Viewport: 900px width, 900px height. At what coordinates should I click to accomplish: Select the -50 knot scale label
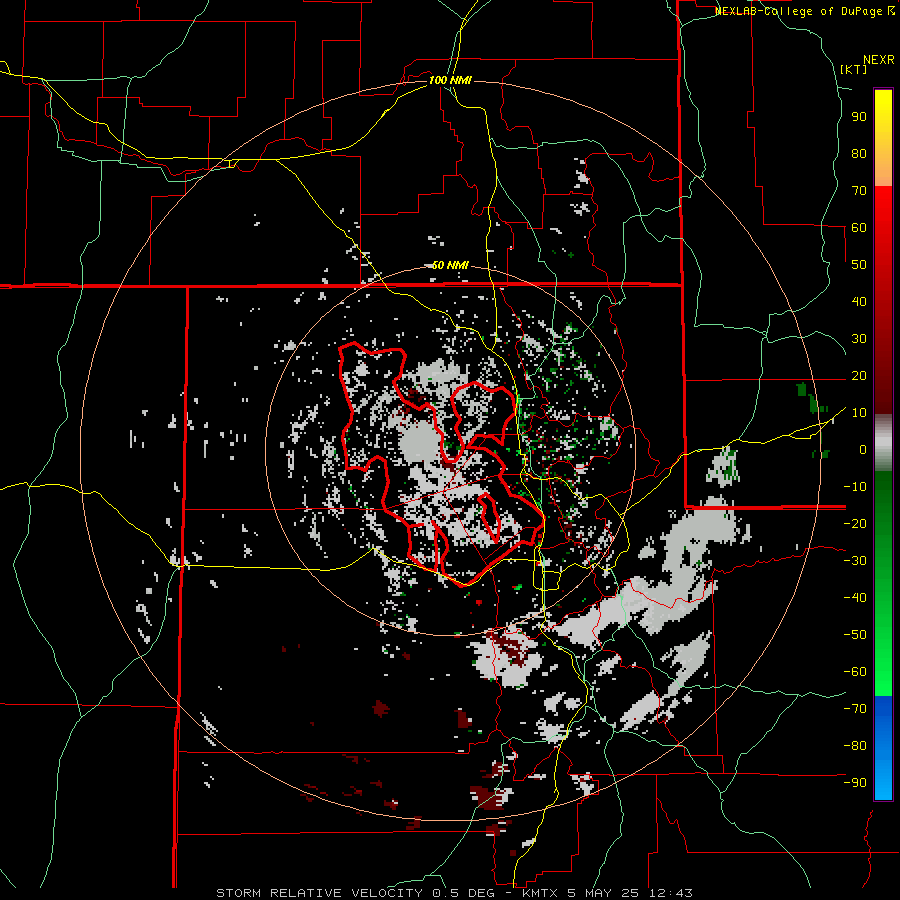(855, 635)
